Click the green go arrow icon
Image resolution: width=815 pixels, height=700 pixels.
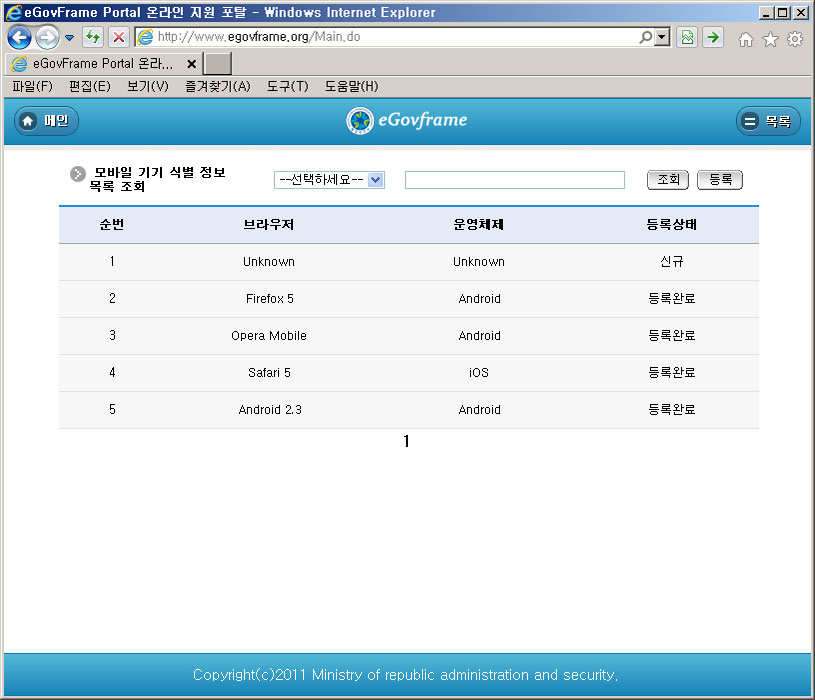click(x=713, y=38)
